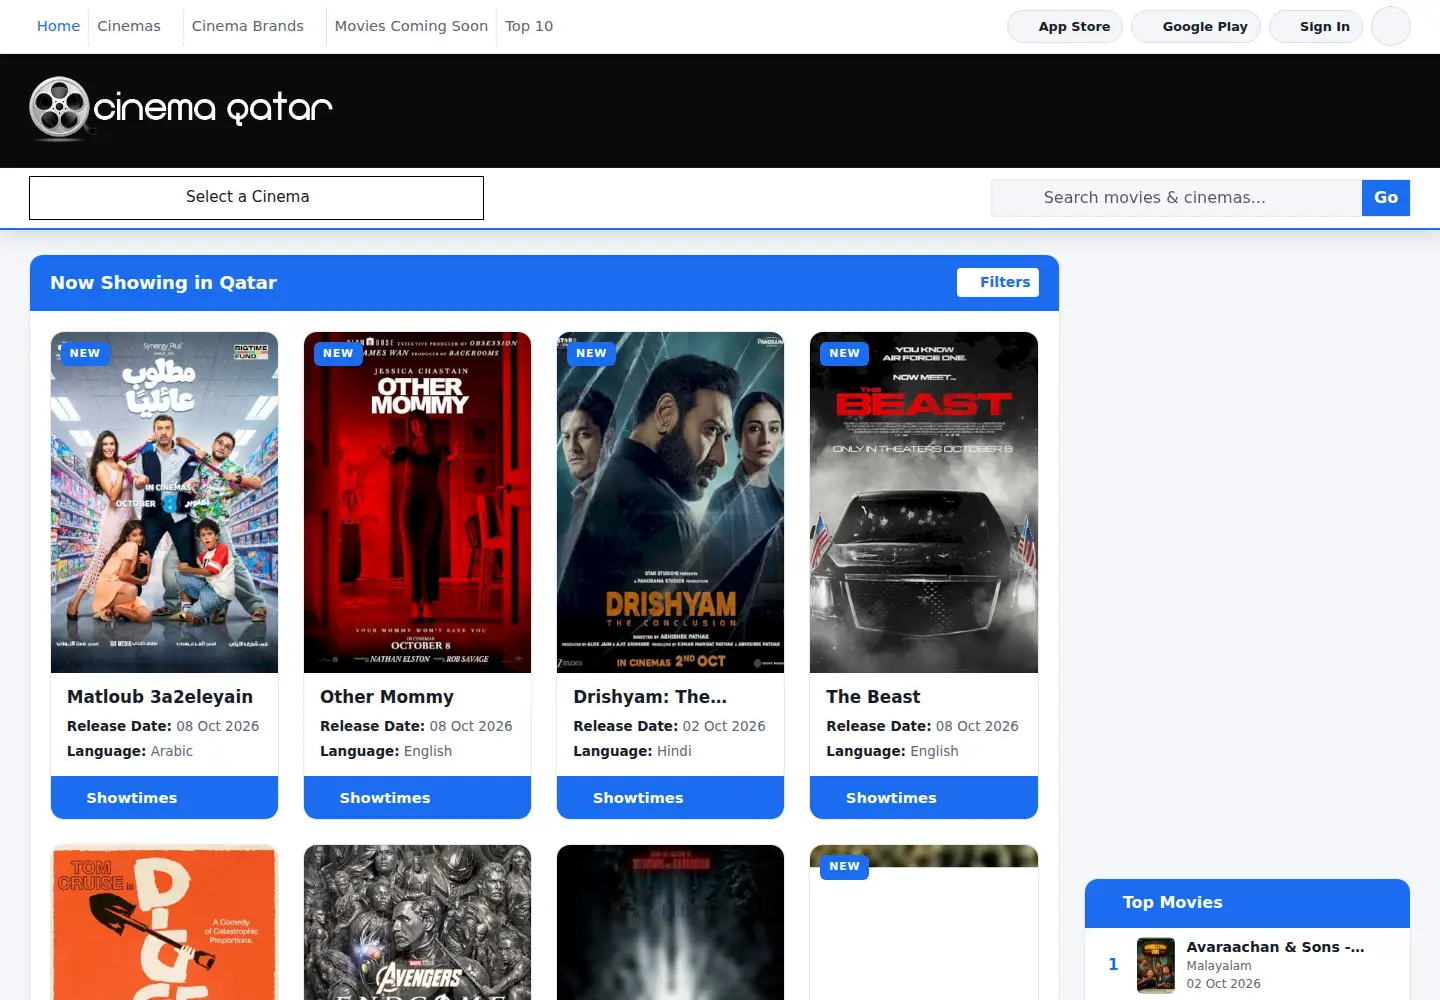Click the NEW badge on The Beast poster
This screenshot has width=1440, height=1000.
pos(844,354)
